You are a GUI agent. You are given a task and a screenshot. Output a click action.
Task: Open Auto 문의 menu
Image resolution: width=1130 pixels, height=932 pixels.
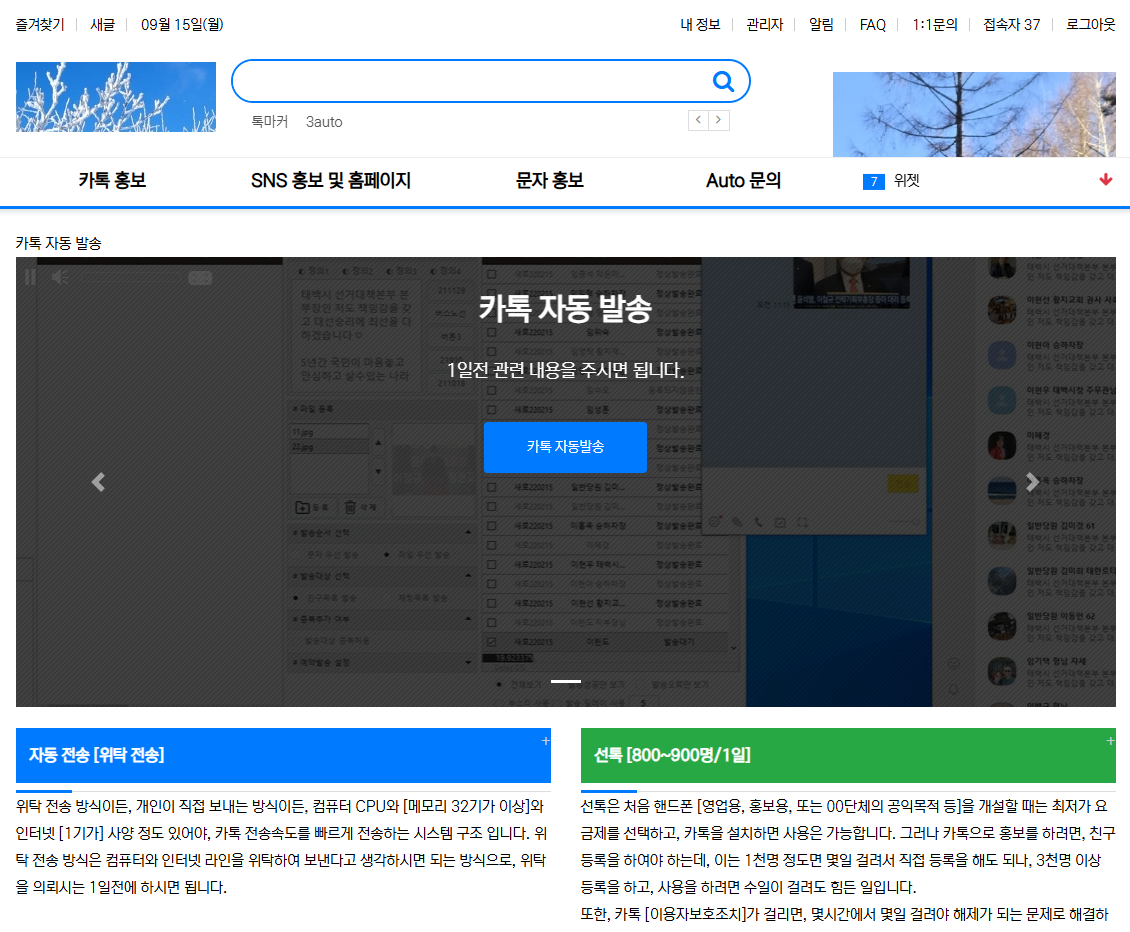[x=743, y=180]
